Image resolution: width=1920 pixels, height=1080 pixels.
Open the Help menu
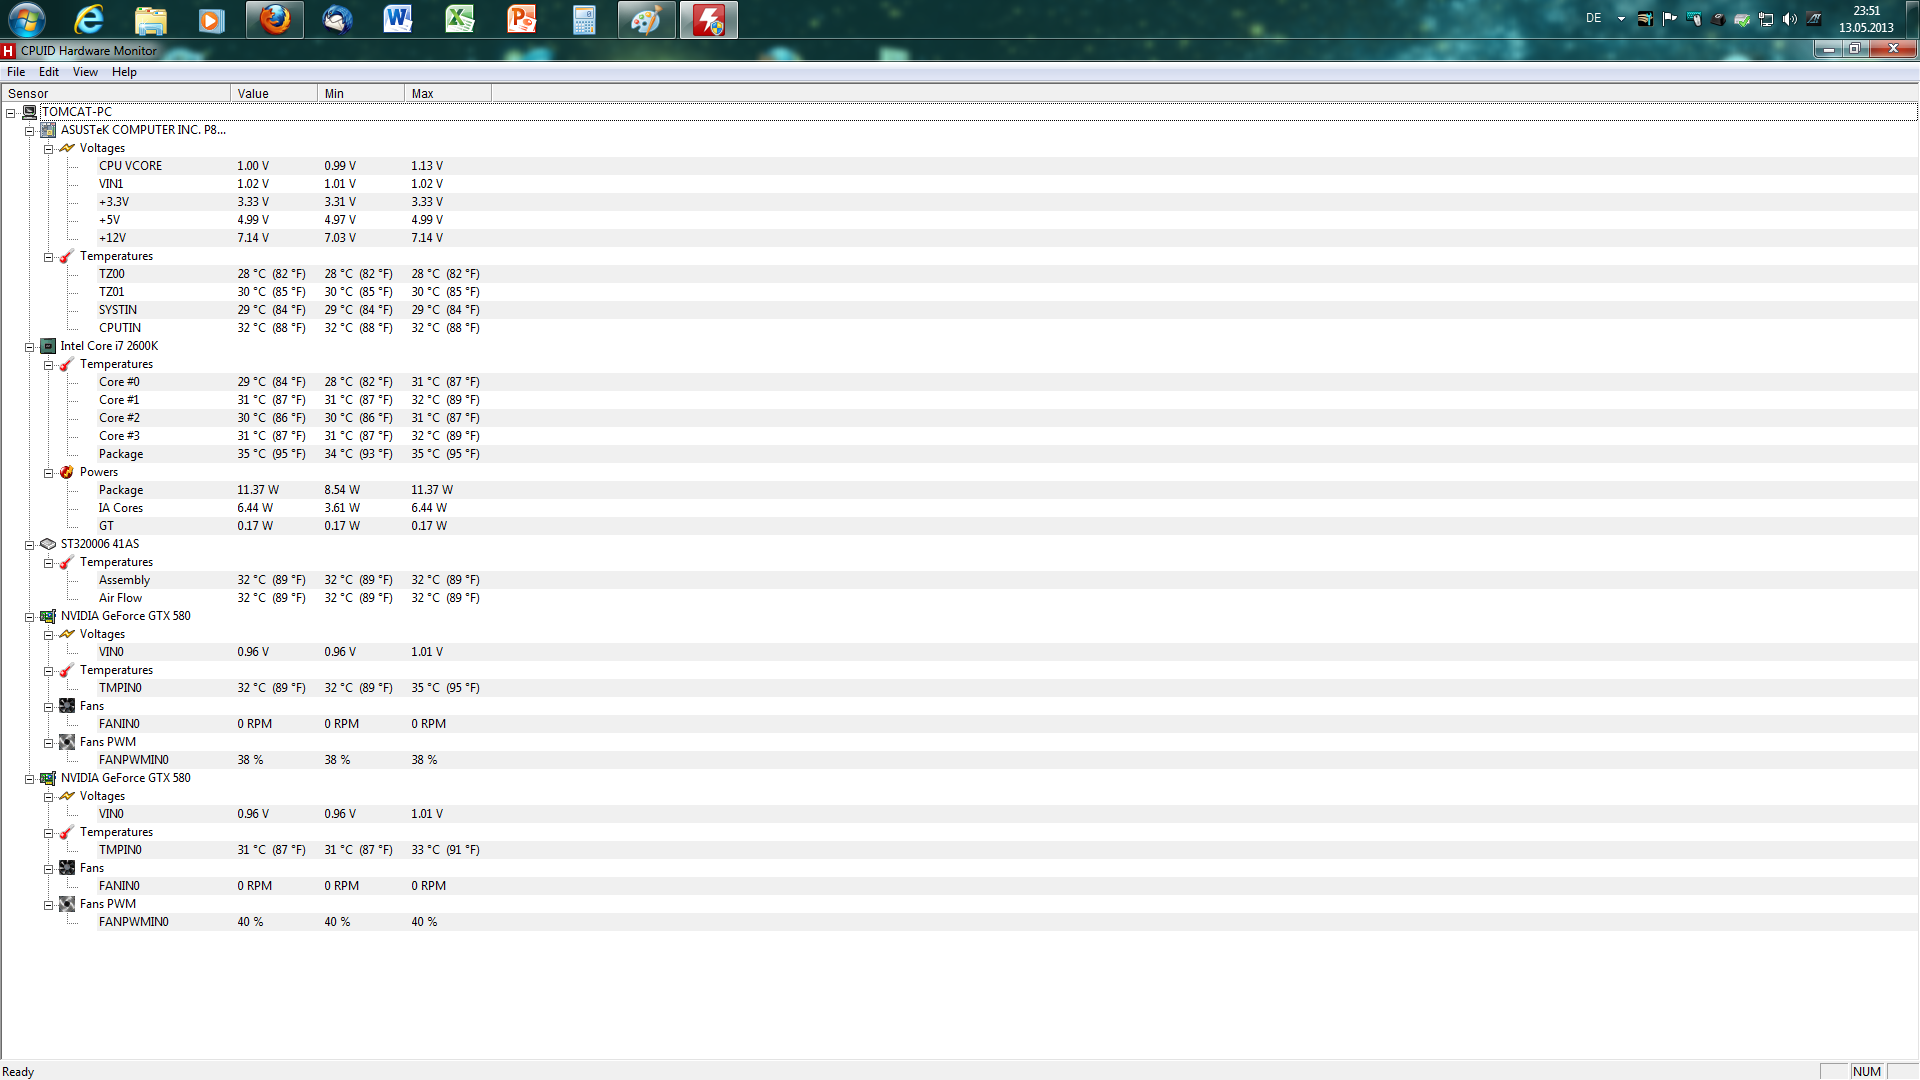124,72
